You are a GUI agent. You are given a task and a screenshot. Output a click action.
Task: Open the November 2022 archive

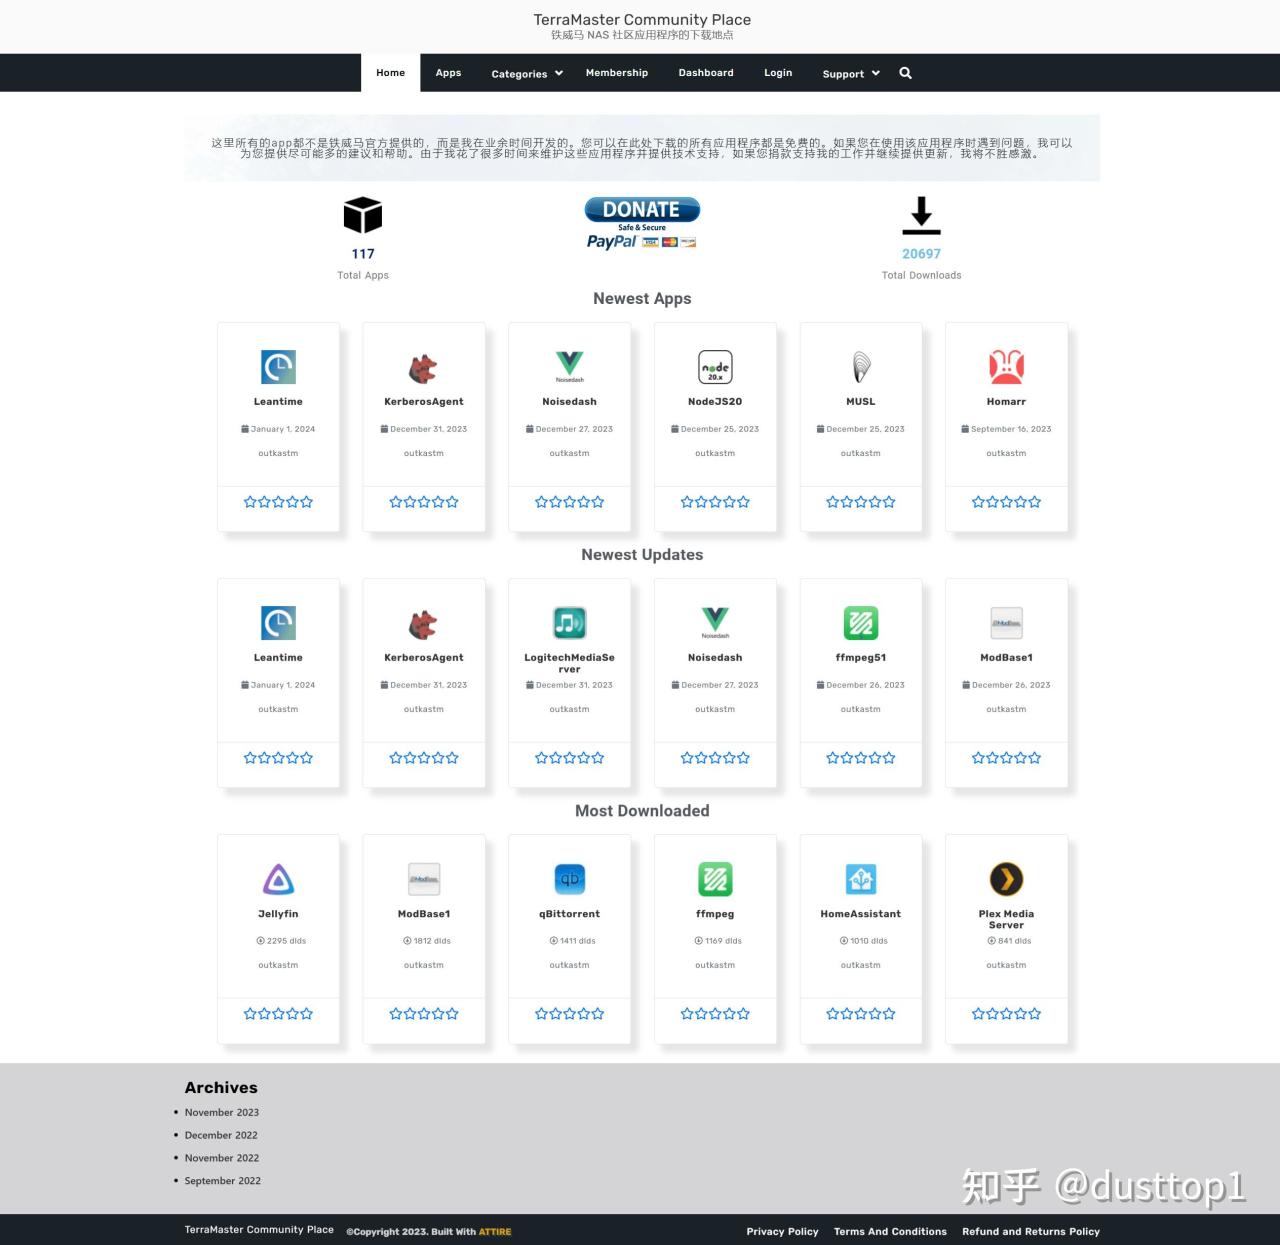[x=222, y=1158]
